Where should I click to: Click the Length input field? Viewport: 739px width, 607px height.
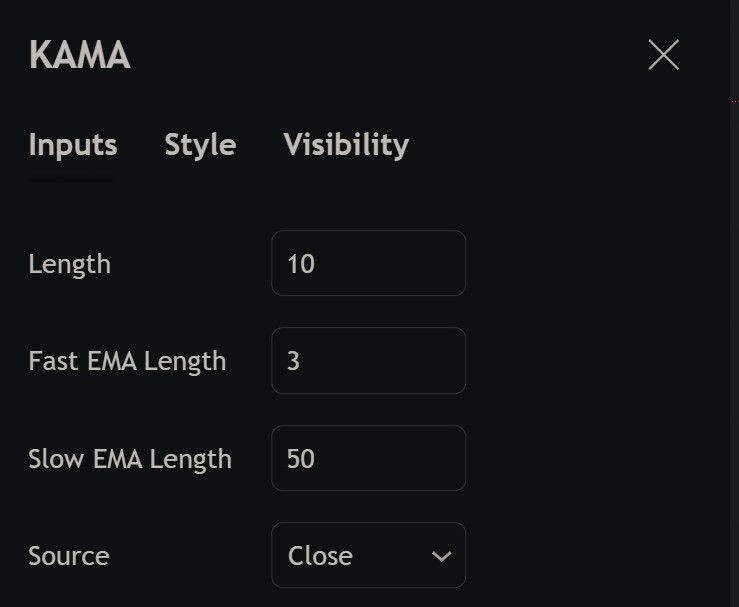(x=368, y=263)
